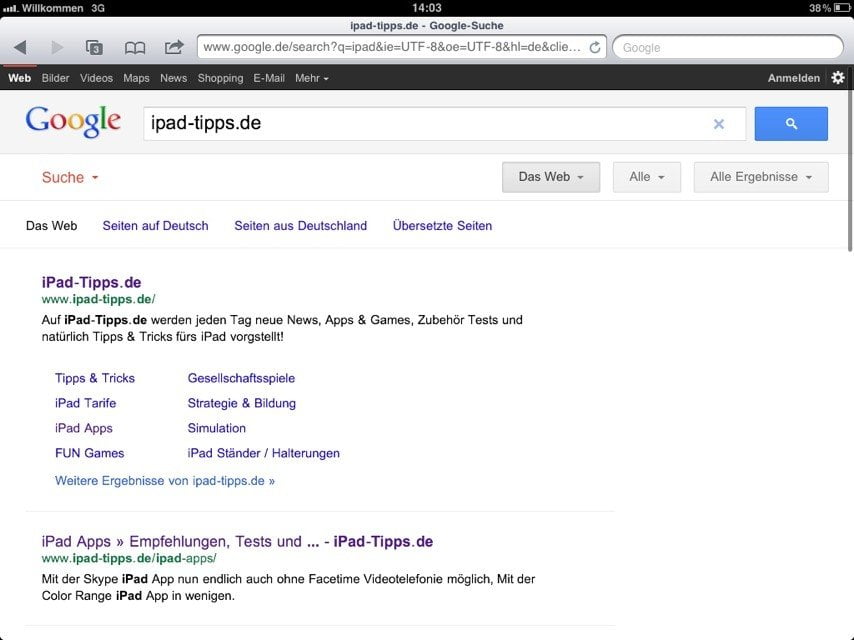Viewport: 854px width, 640px height.
Task: Click Weitere Ergebnisse von ipad-tipps.de
Action: [x=165, y=481]
